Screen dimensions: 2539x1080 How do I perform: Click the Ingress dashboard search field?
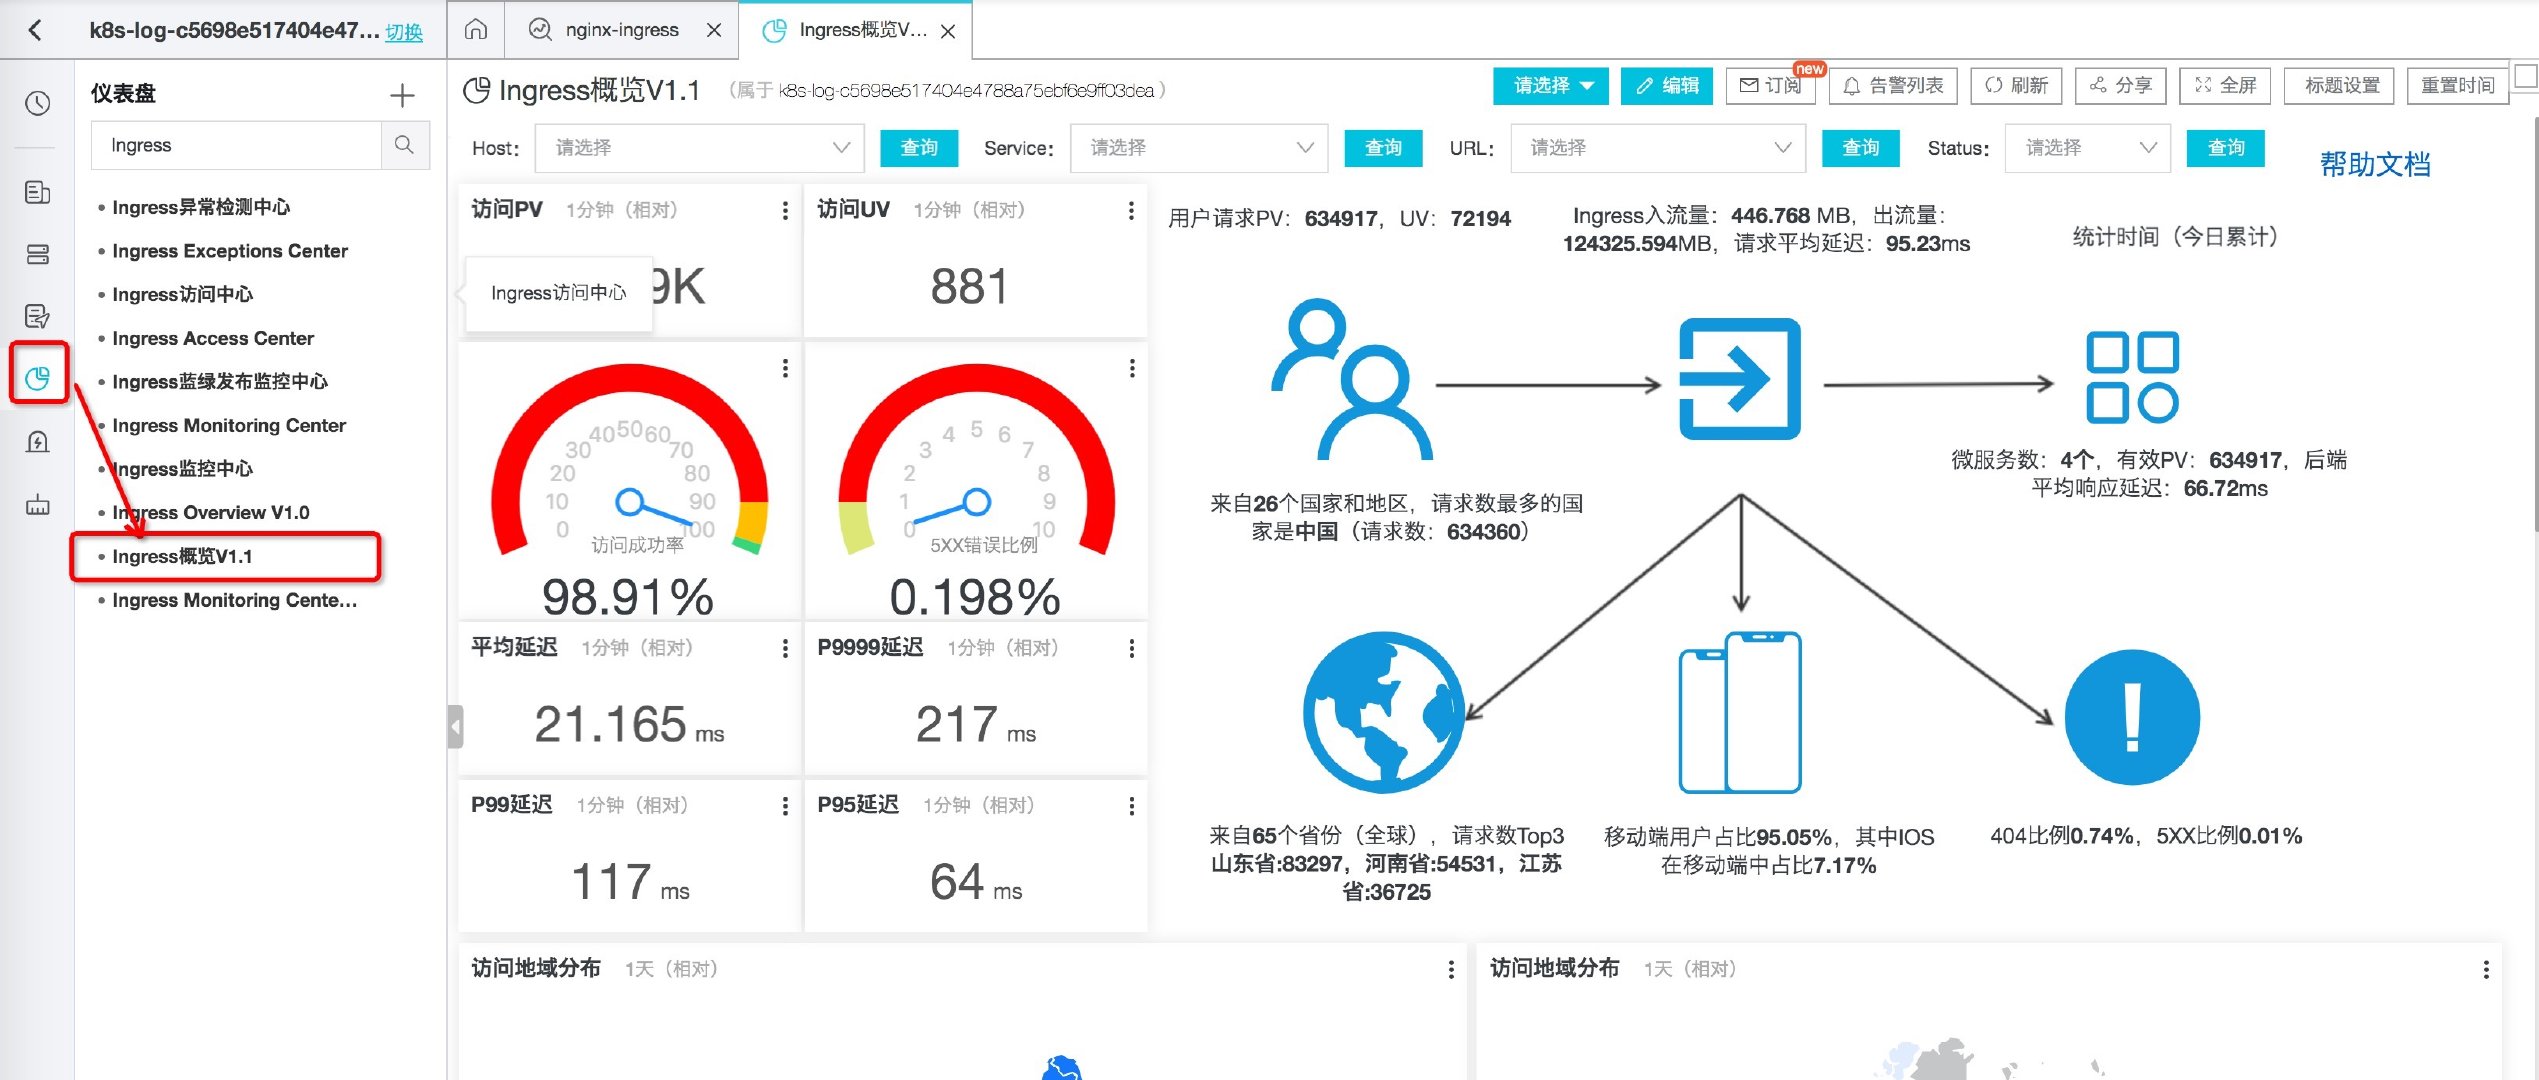[237, 145]
